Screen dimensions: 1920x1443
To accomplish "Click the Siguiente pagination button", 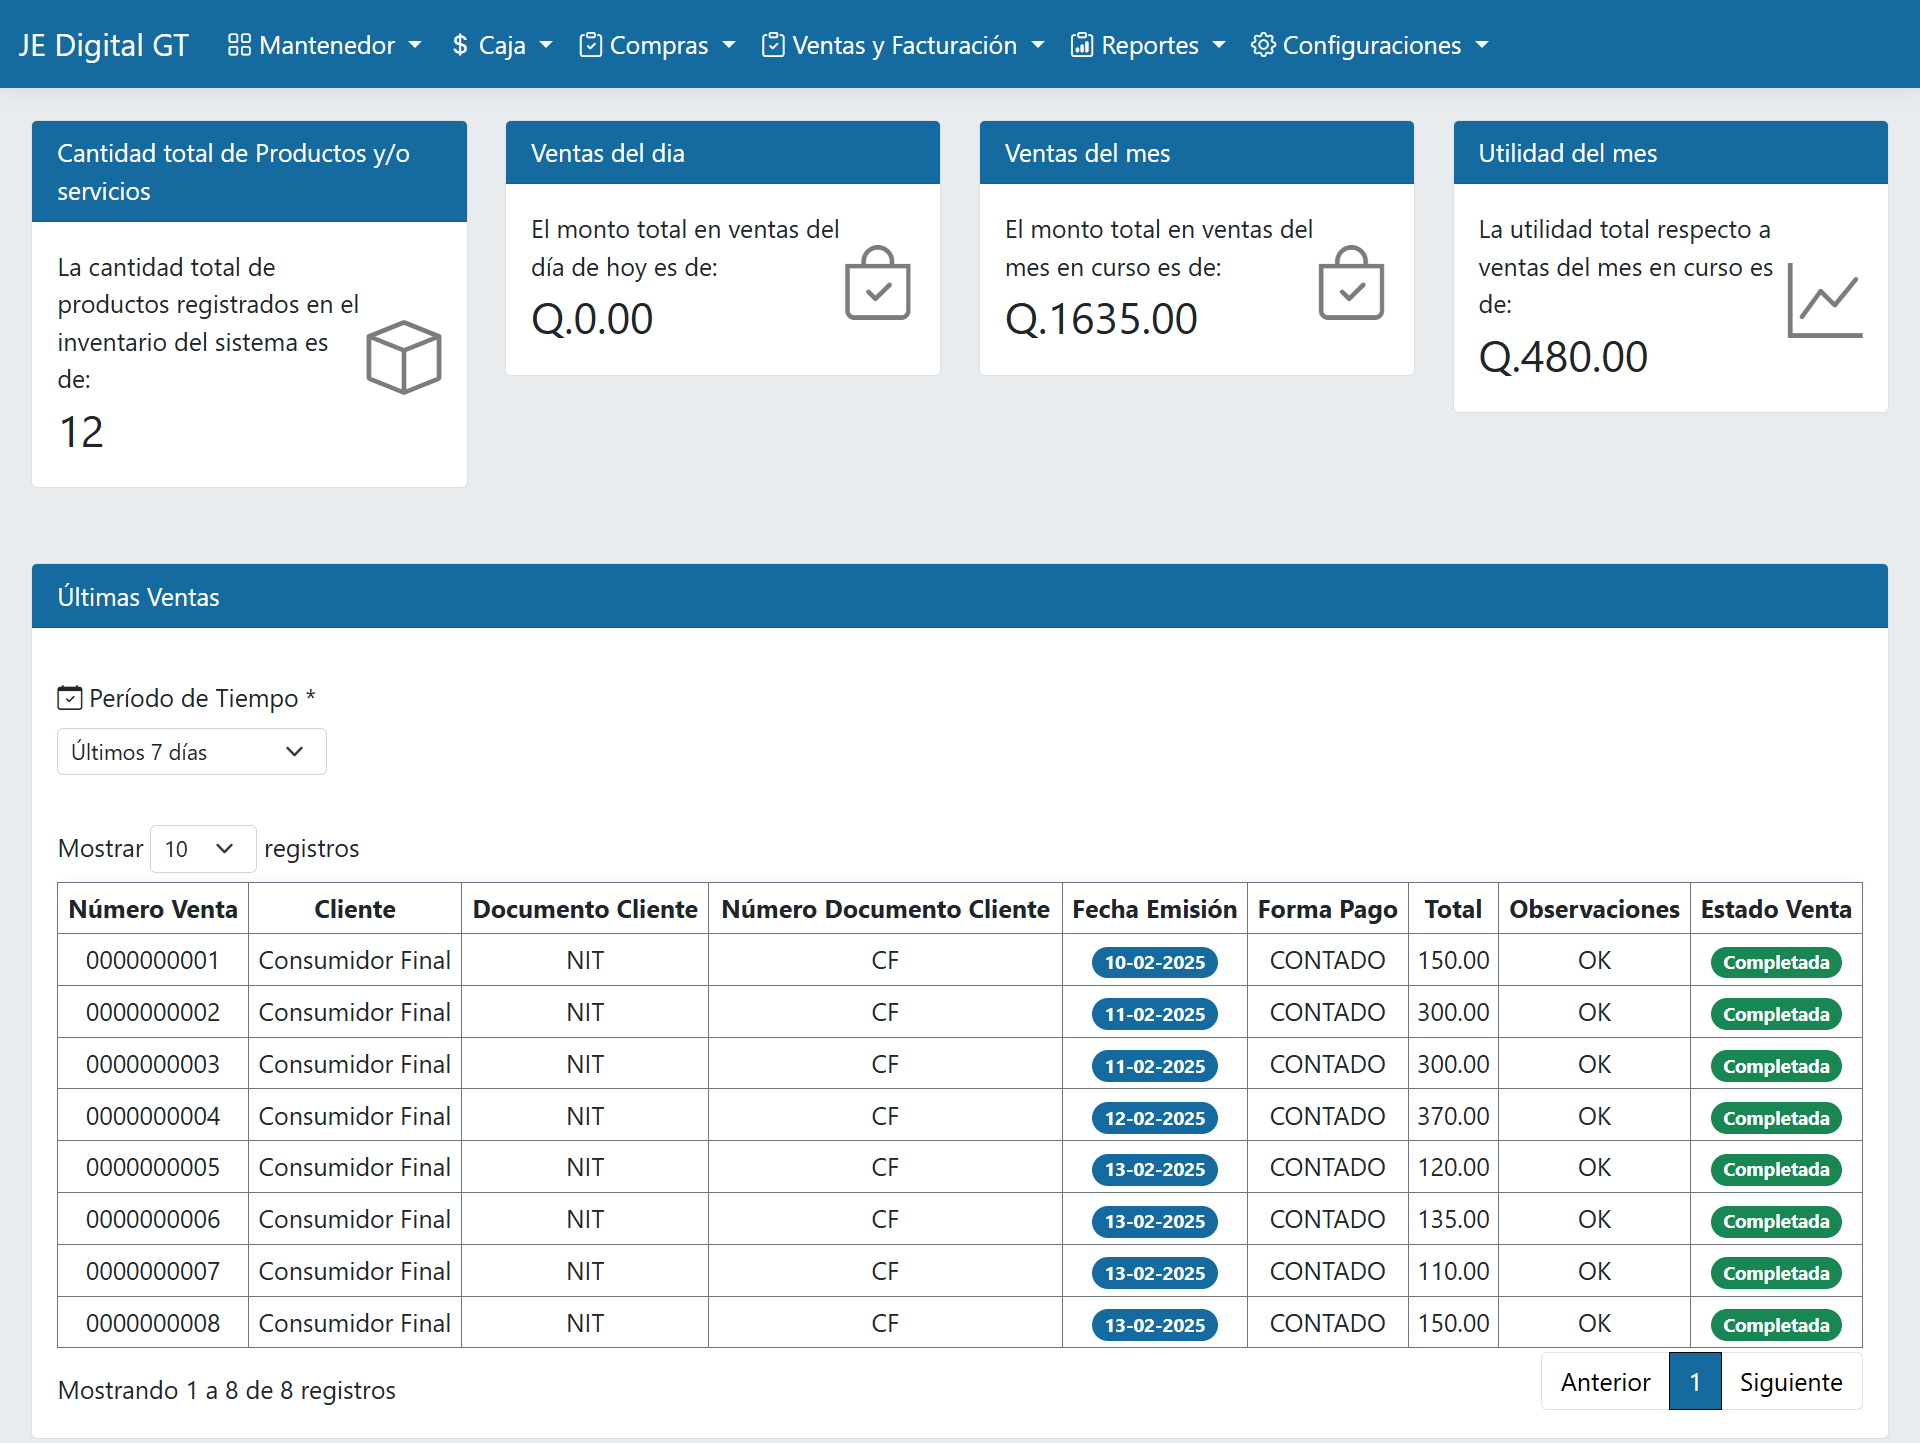I will pyautogui.click(x=1790, y=1382).
